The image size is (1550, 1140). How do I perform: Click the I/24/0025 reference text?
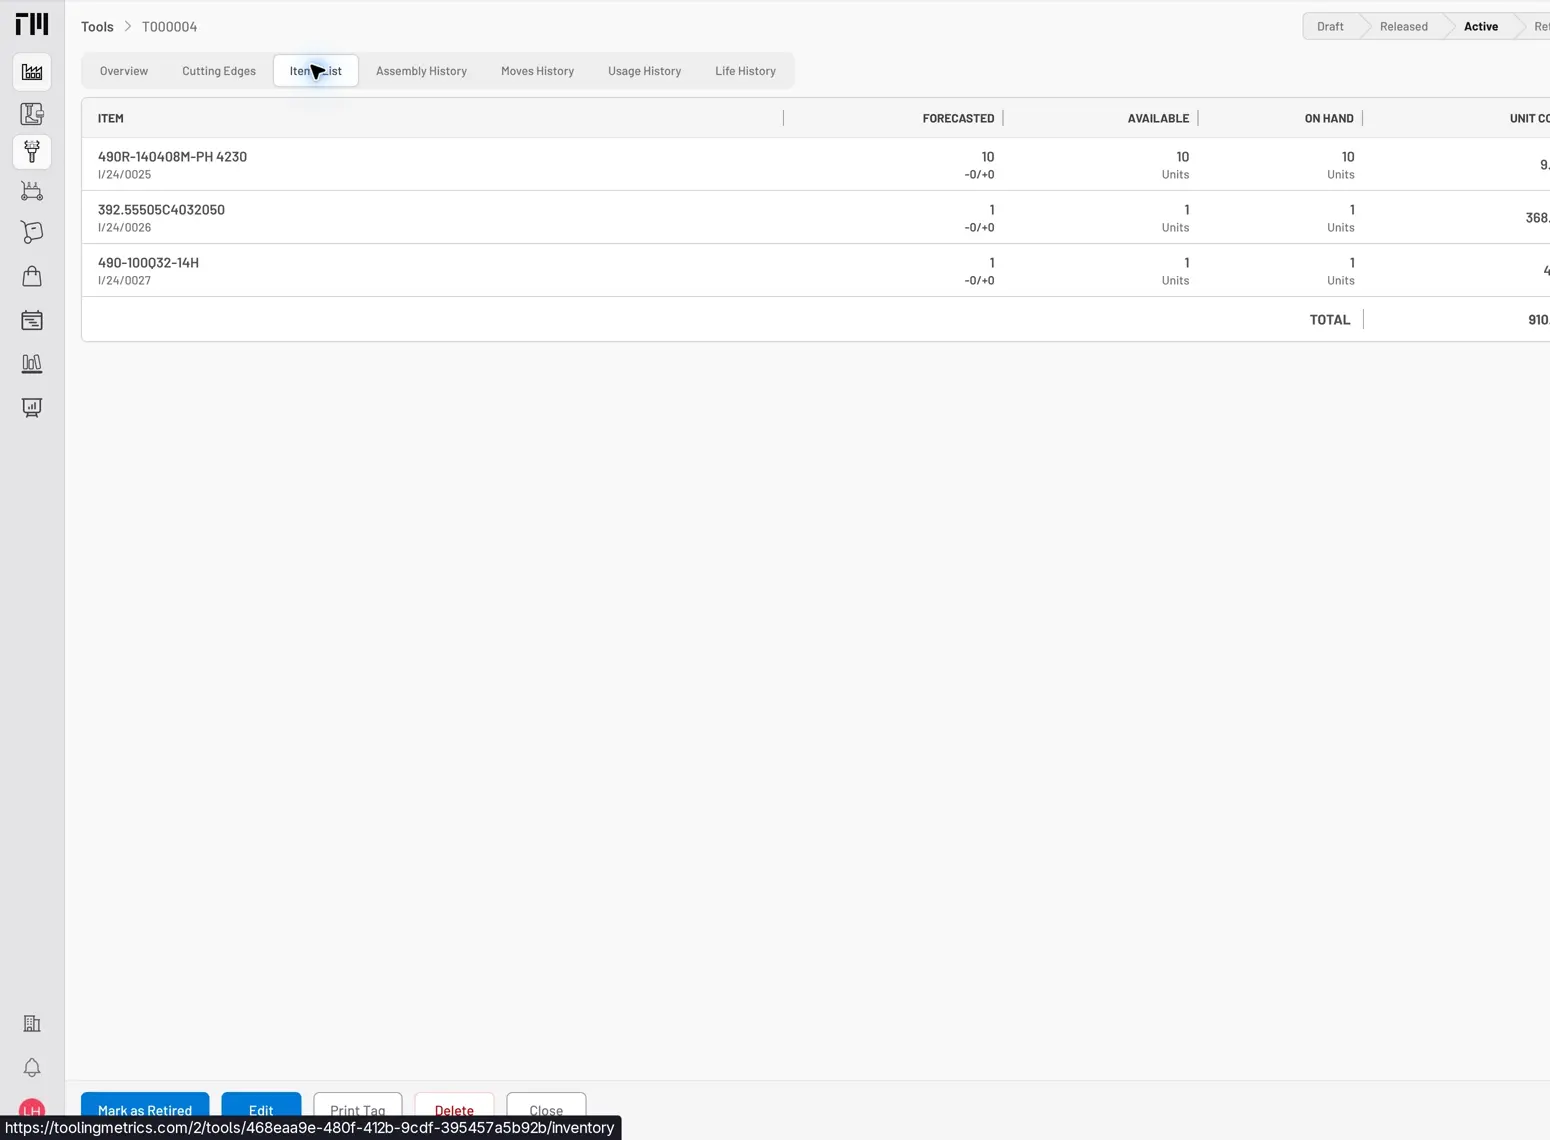pyautogui.click(x=124, y=175)
